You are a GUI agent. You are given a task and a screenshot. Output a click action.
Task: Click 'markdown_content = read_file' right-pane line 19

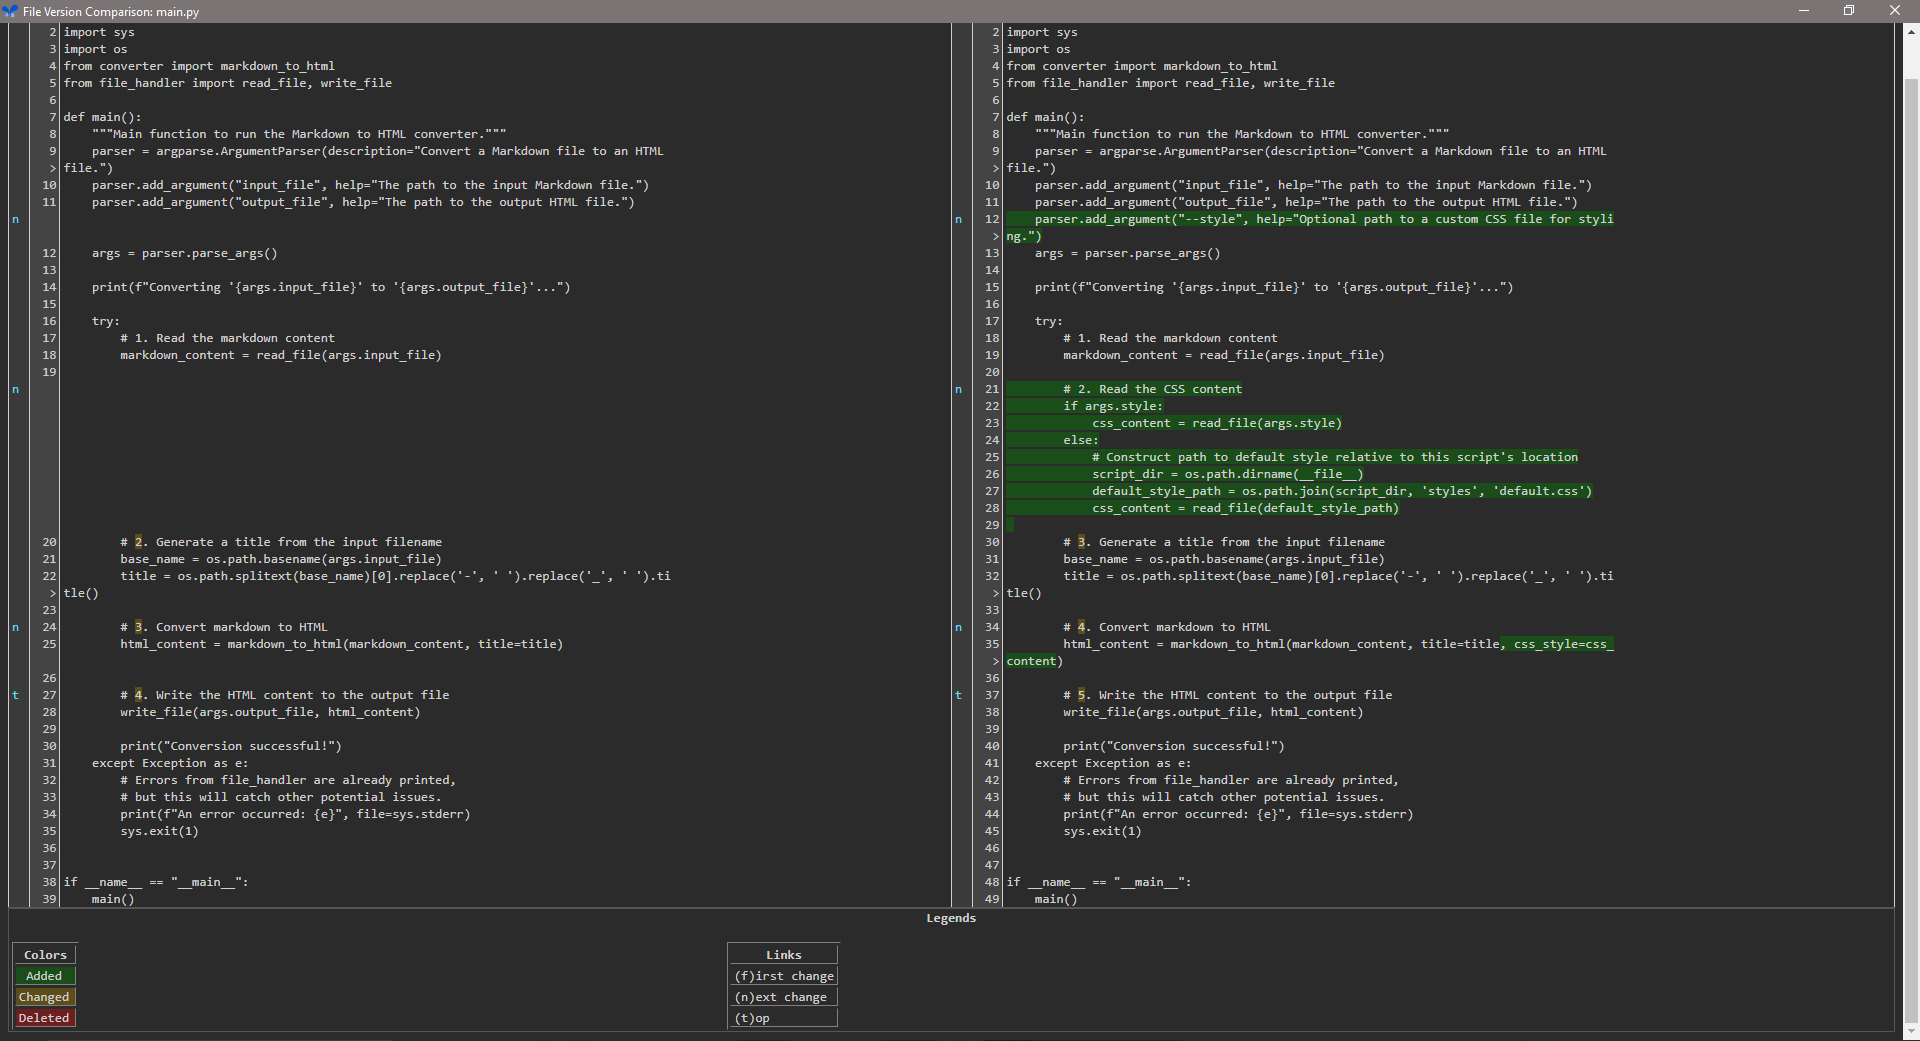coord(1224,356)
